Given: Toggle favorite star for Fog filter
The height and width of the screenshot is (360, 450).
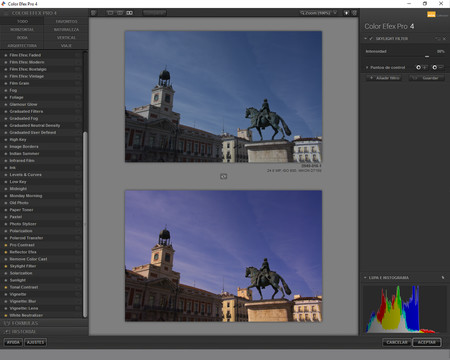Looking at the screenshot, I should (x=6, y=90).
